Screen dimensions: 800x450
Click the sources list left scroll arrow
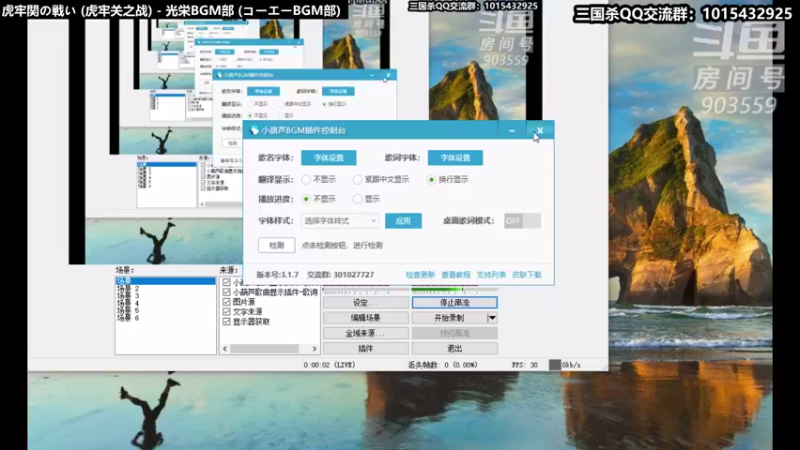pos(225,349)
